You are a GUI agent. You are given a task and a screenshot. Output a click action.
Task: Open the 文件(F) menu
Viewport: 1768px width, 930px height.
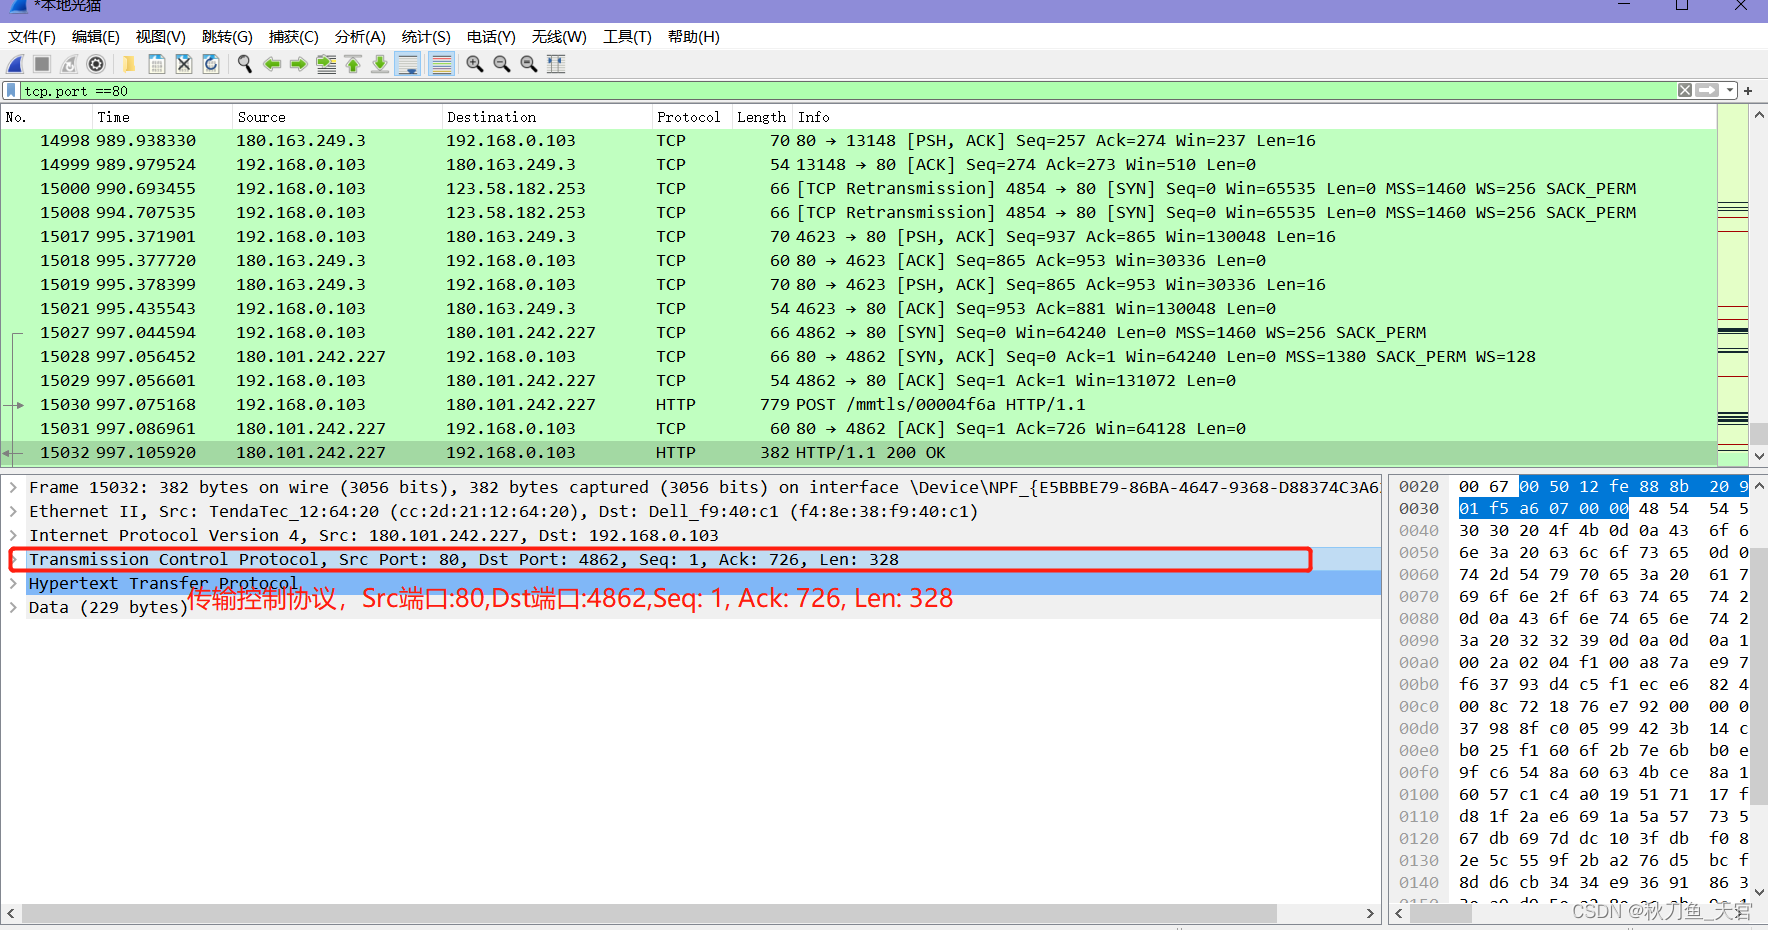pyautogui.click(x=32, y=37)
